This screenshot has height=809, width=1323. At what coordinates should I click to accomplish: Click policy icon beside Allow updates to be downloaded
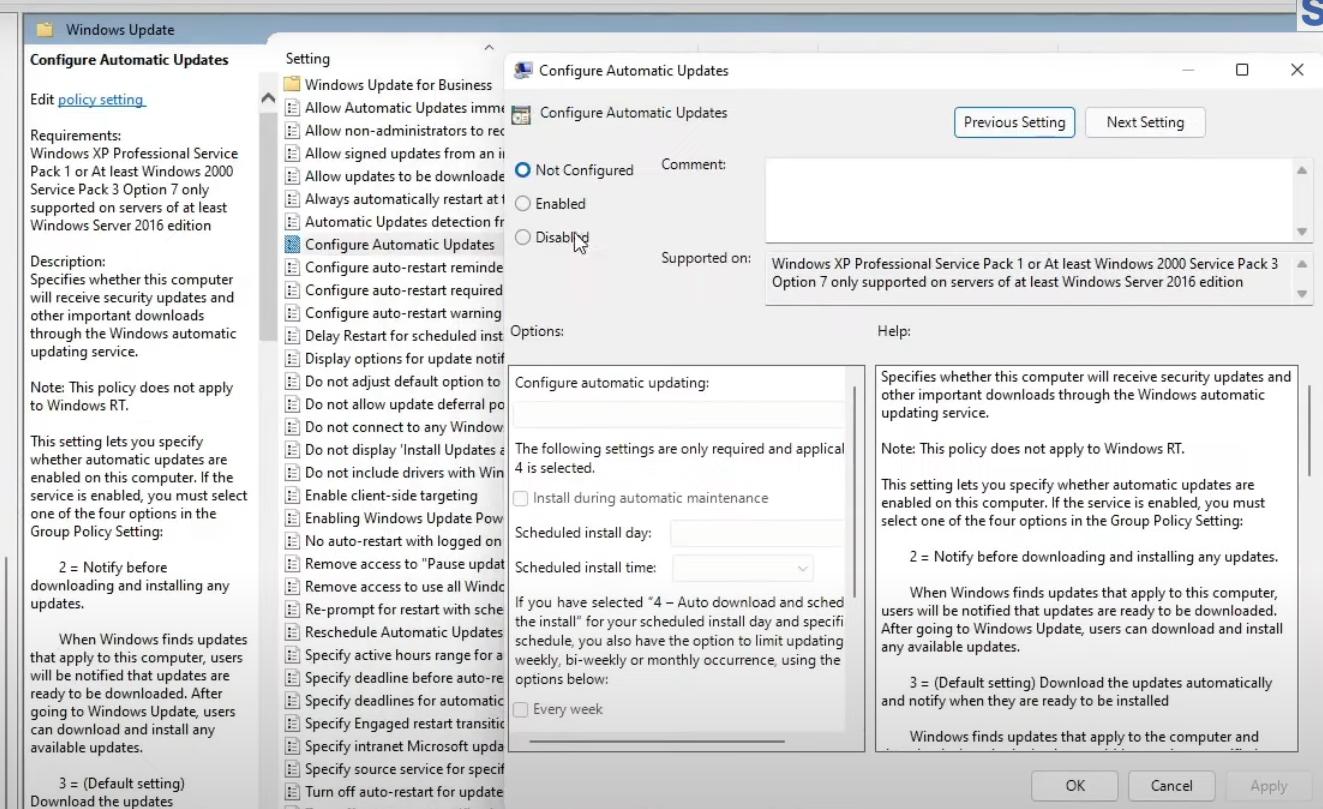pos(292,176)
